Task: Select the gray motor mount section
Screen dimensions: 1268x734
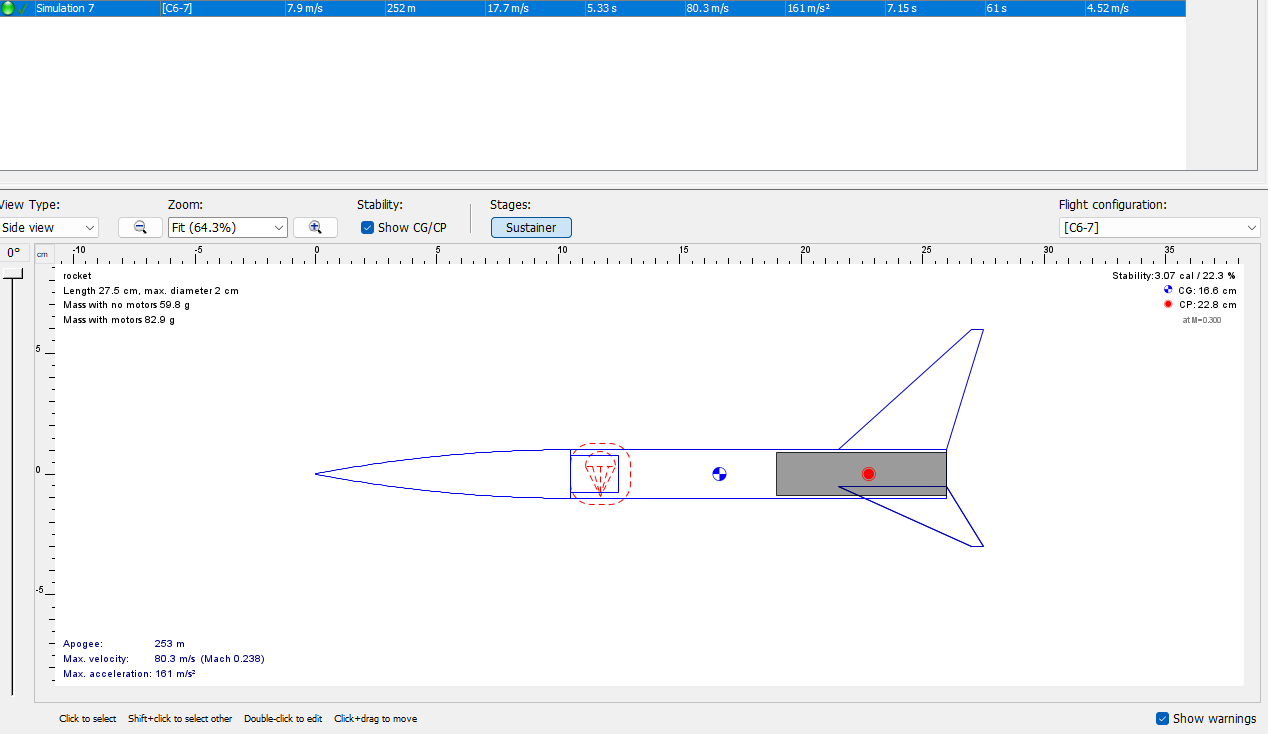Action: (861, 474)
